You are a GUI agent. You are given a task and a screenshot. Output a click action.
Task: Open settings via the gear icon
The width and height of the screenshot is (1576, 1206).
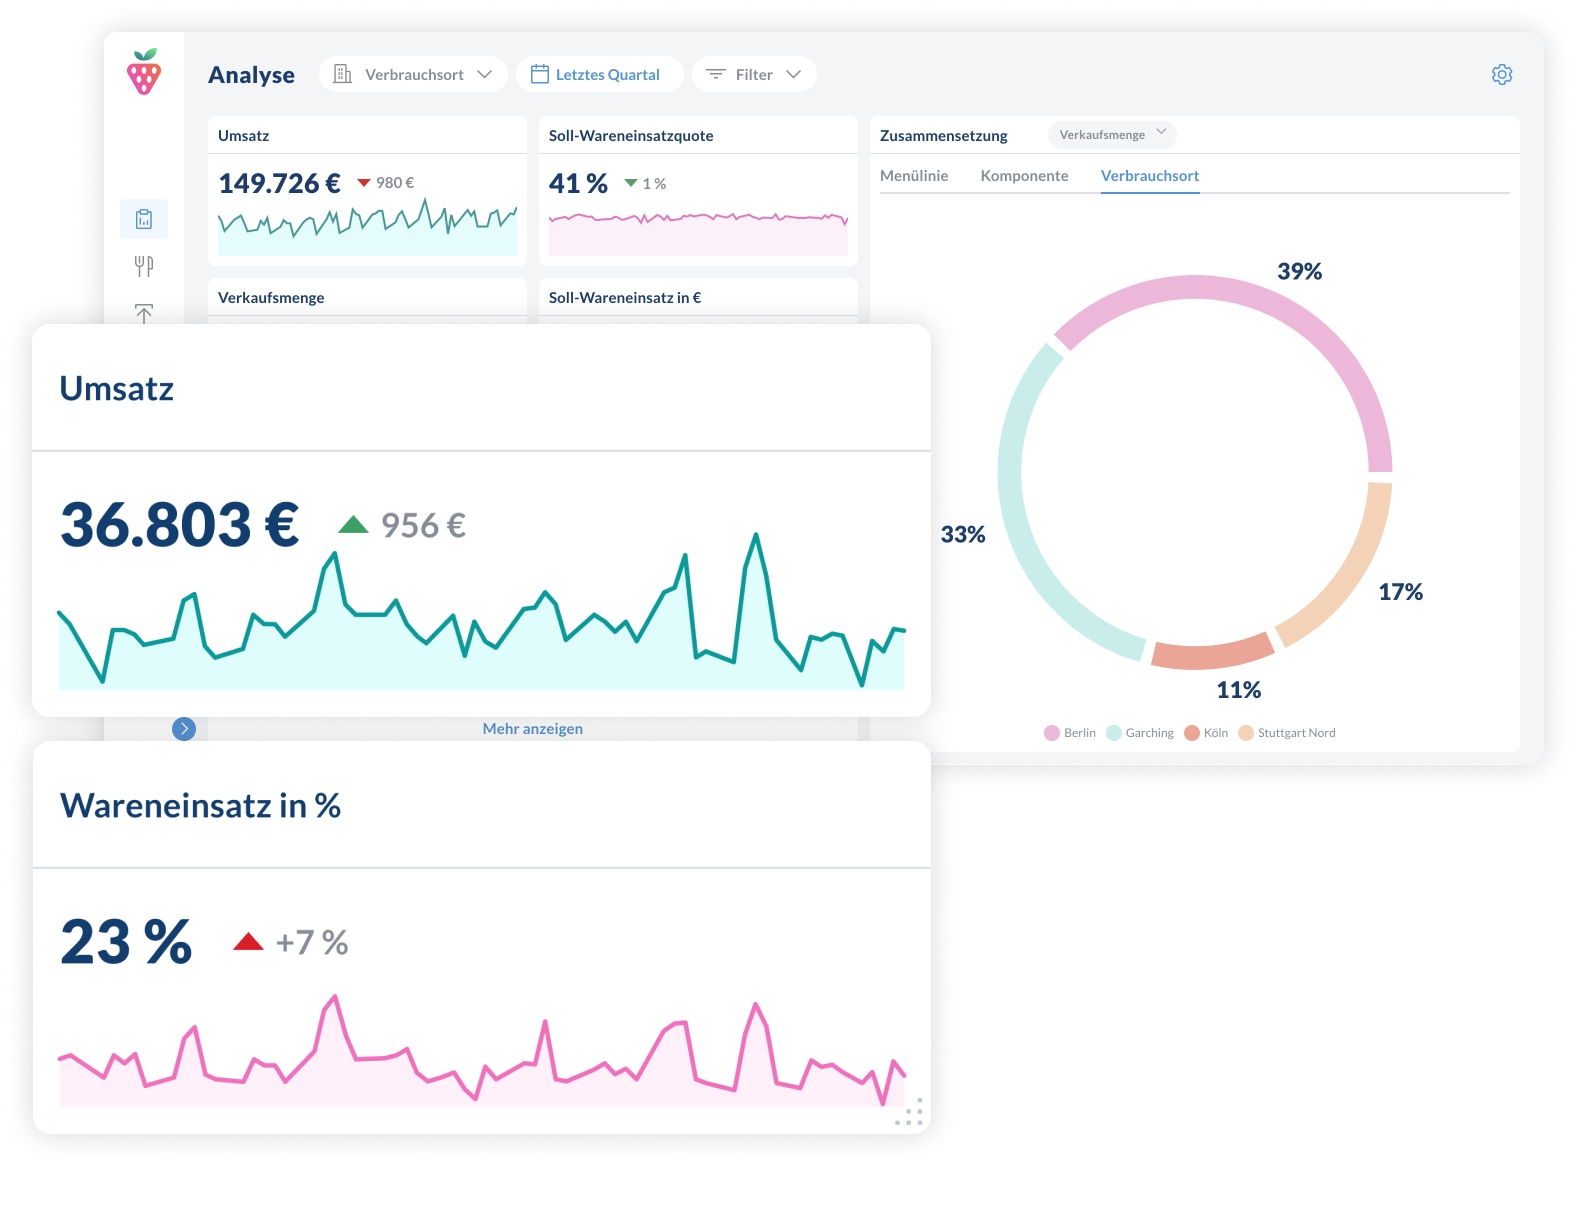(1502, 74)
